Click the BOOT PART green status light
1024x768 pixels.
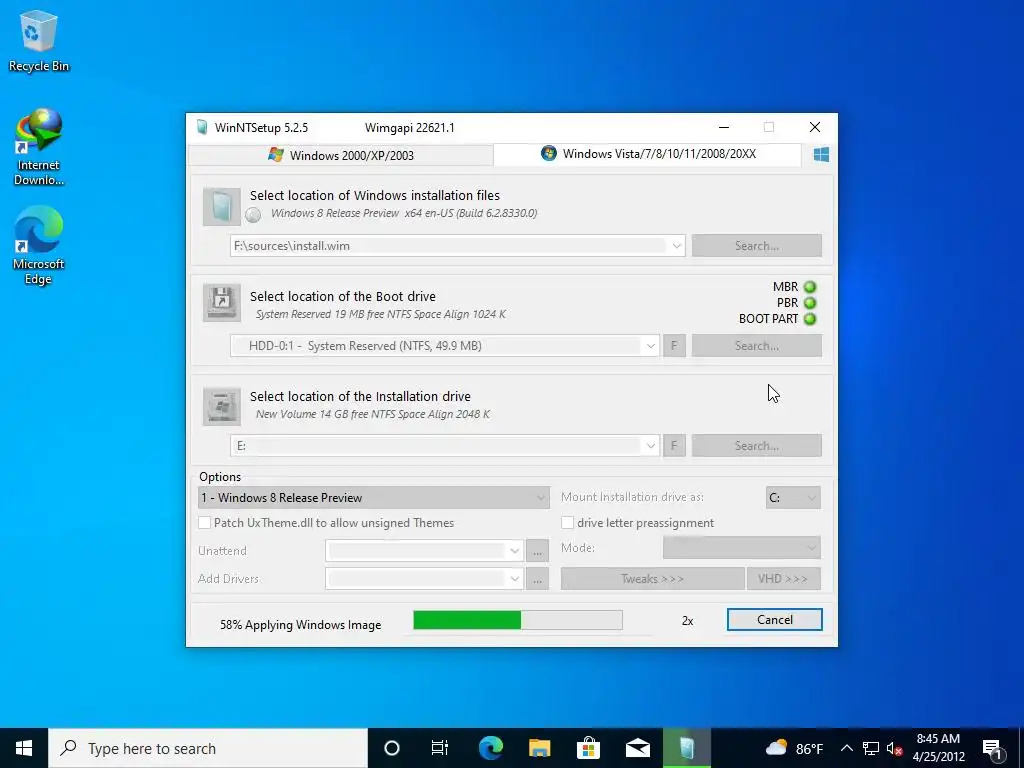coord(810,319)
